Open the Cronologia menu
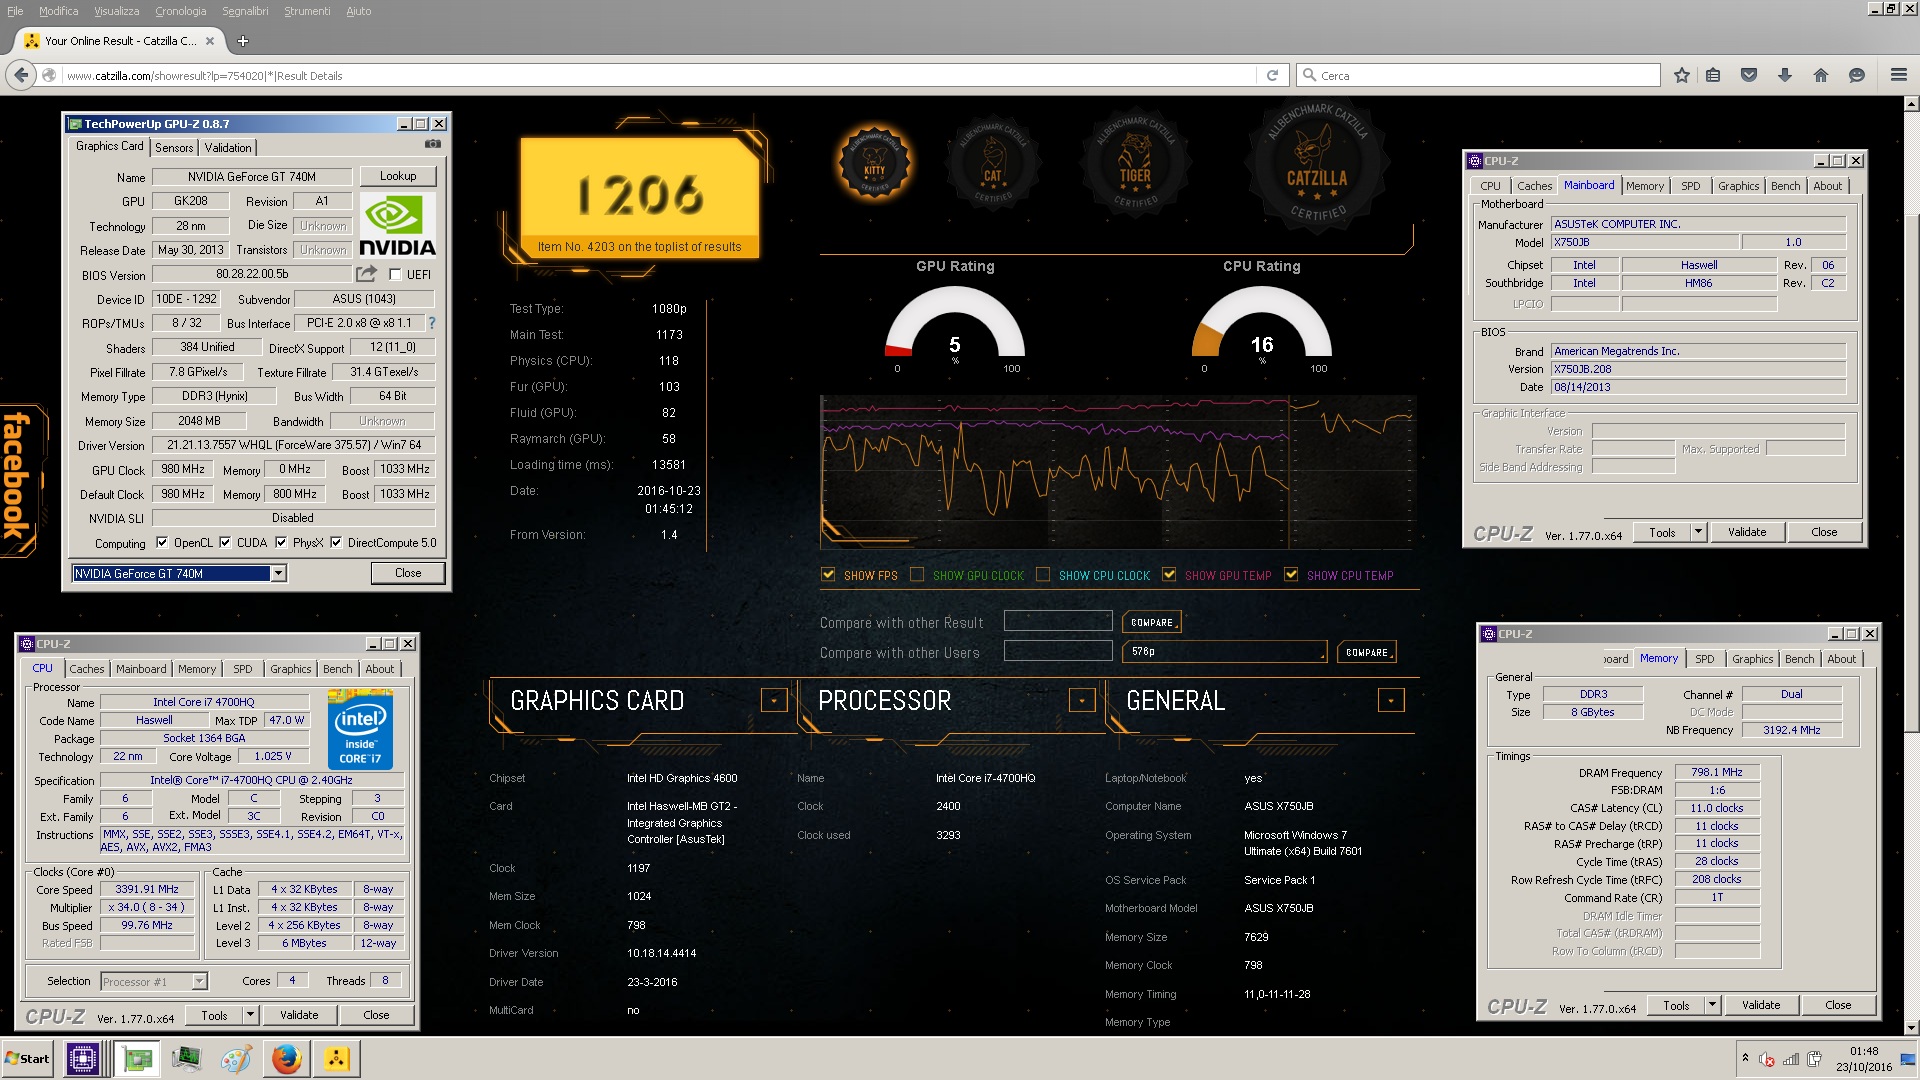 [181, 11]
